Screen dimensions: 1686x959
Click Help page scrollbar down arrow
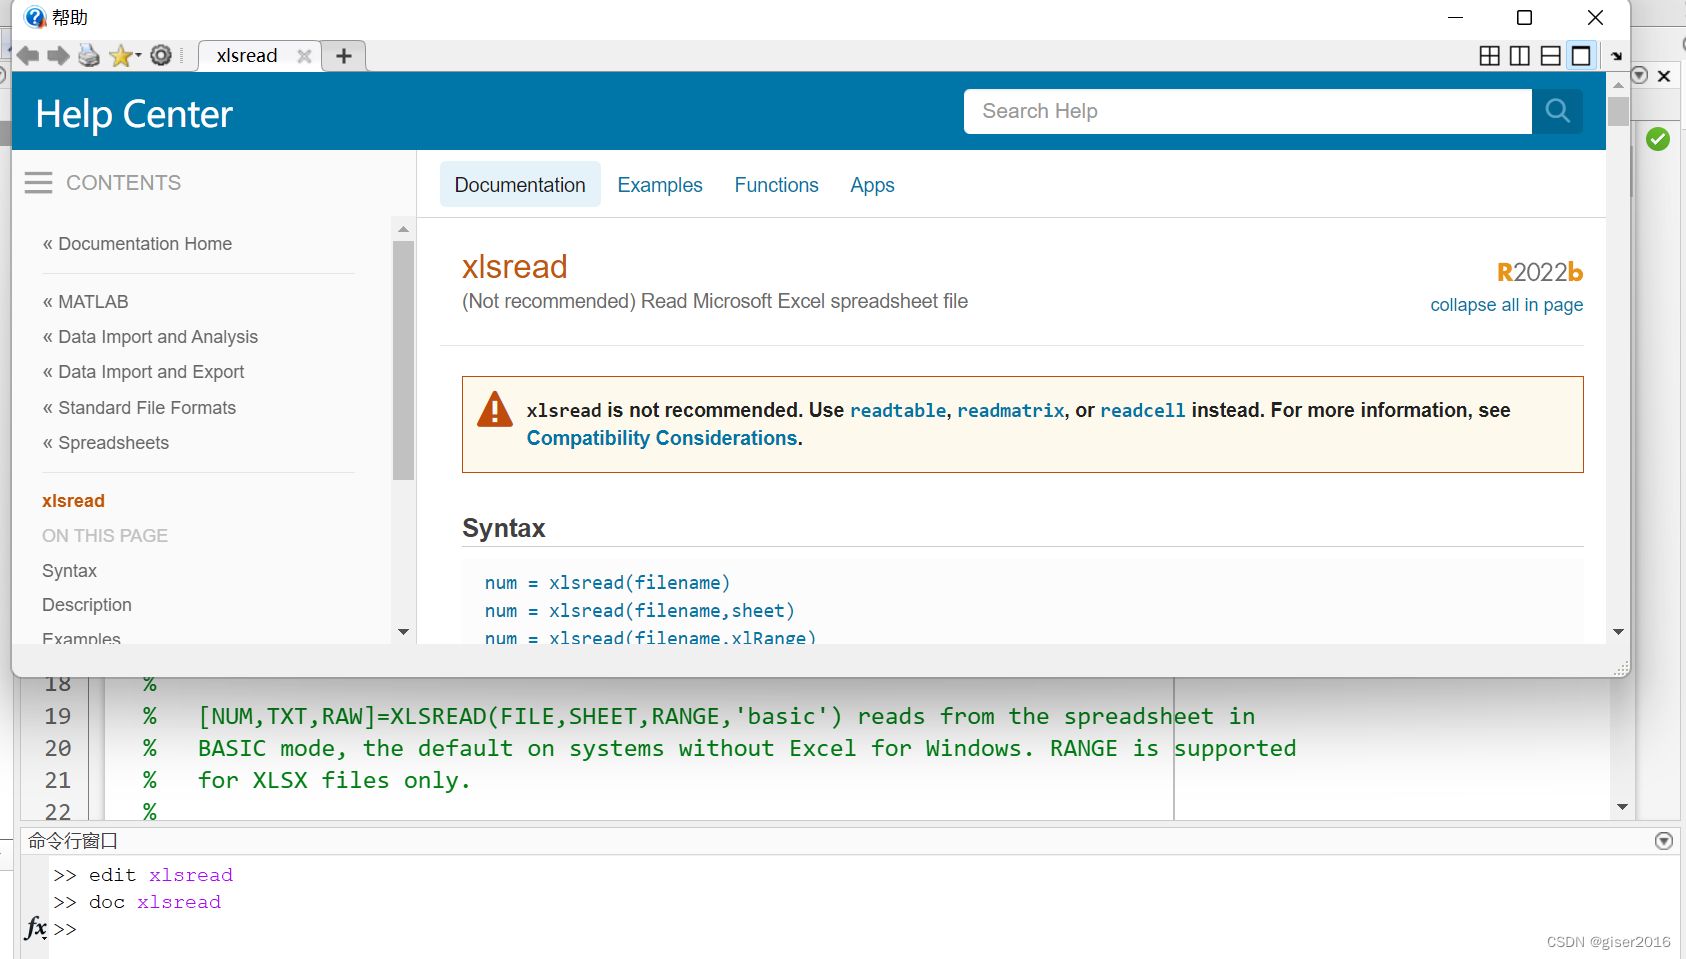tap(1618, 632)
